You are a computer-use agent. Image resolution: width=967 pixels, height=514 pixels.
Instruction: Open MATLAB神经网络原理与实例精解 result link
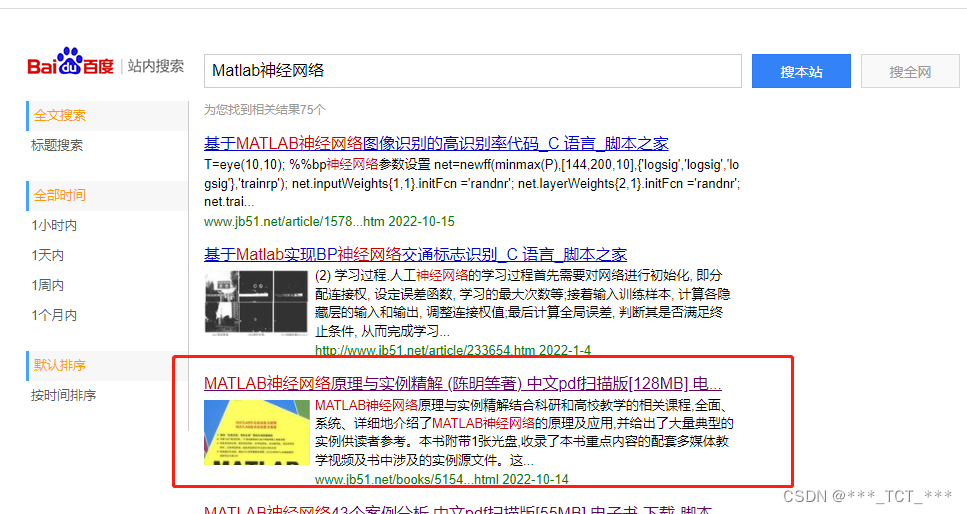[x=463, y=383]
